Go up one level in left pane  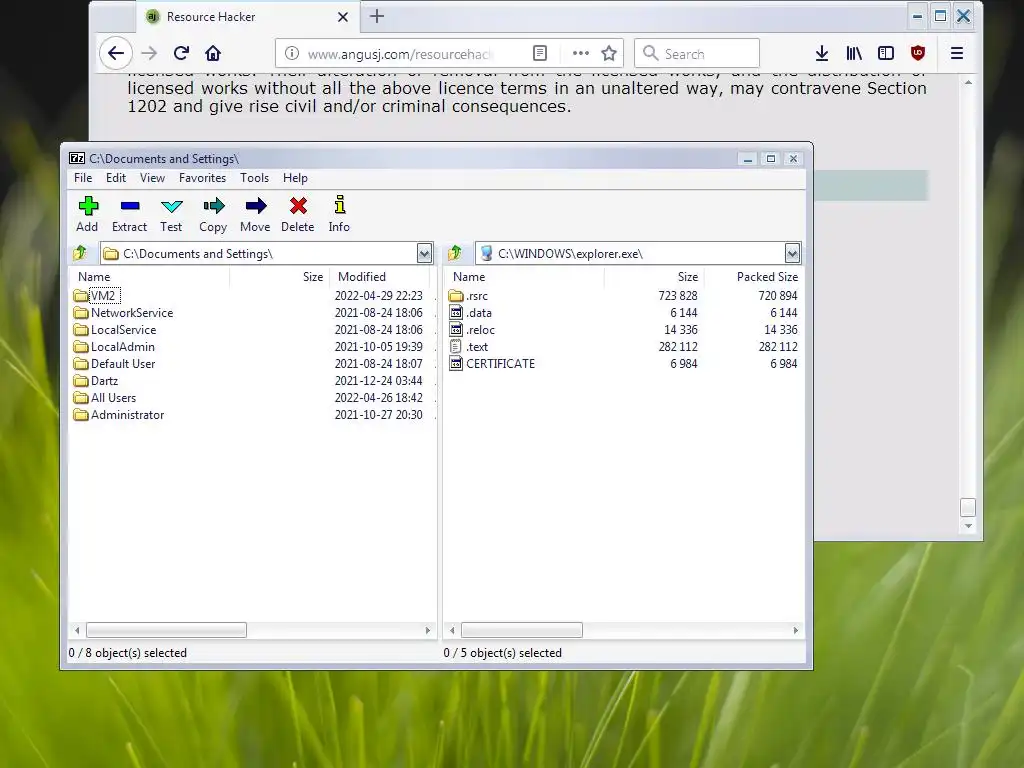80,253
